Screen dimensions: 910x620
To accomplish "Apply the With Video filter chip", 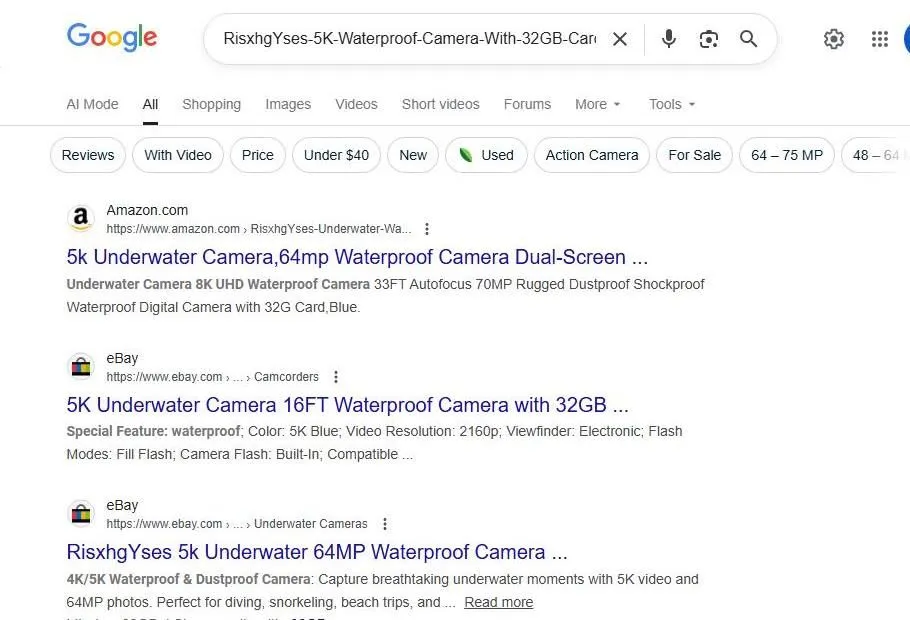I will pyautogui.click(x=178, y=155).
